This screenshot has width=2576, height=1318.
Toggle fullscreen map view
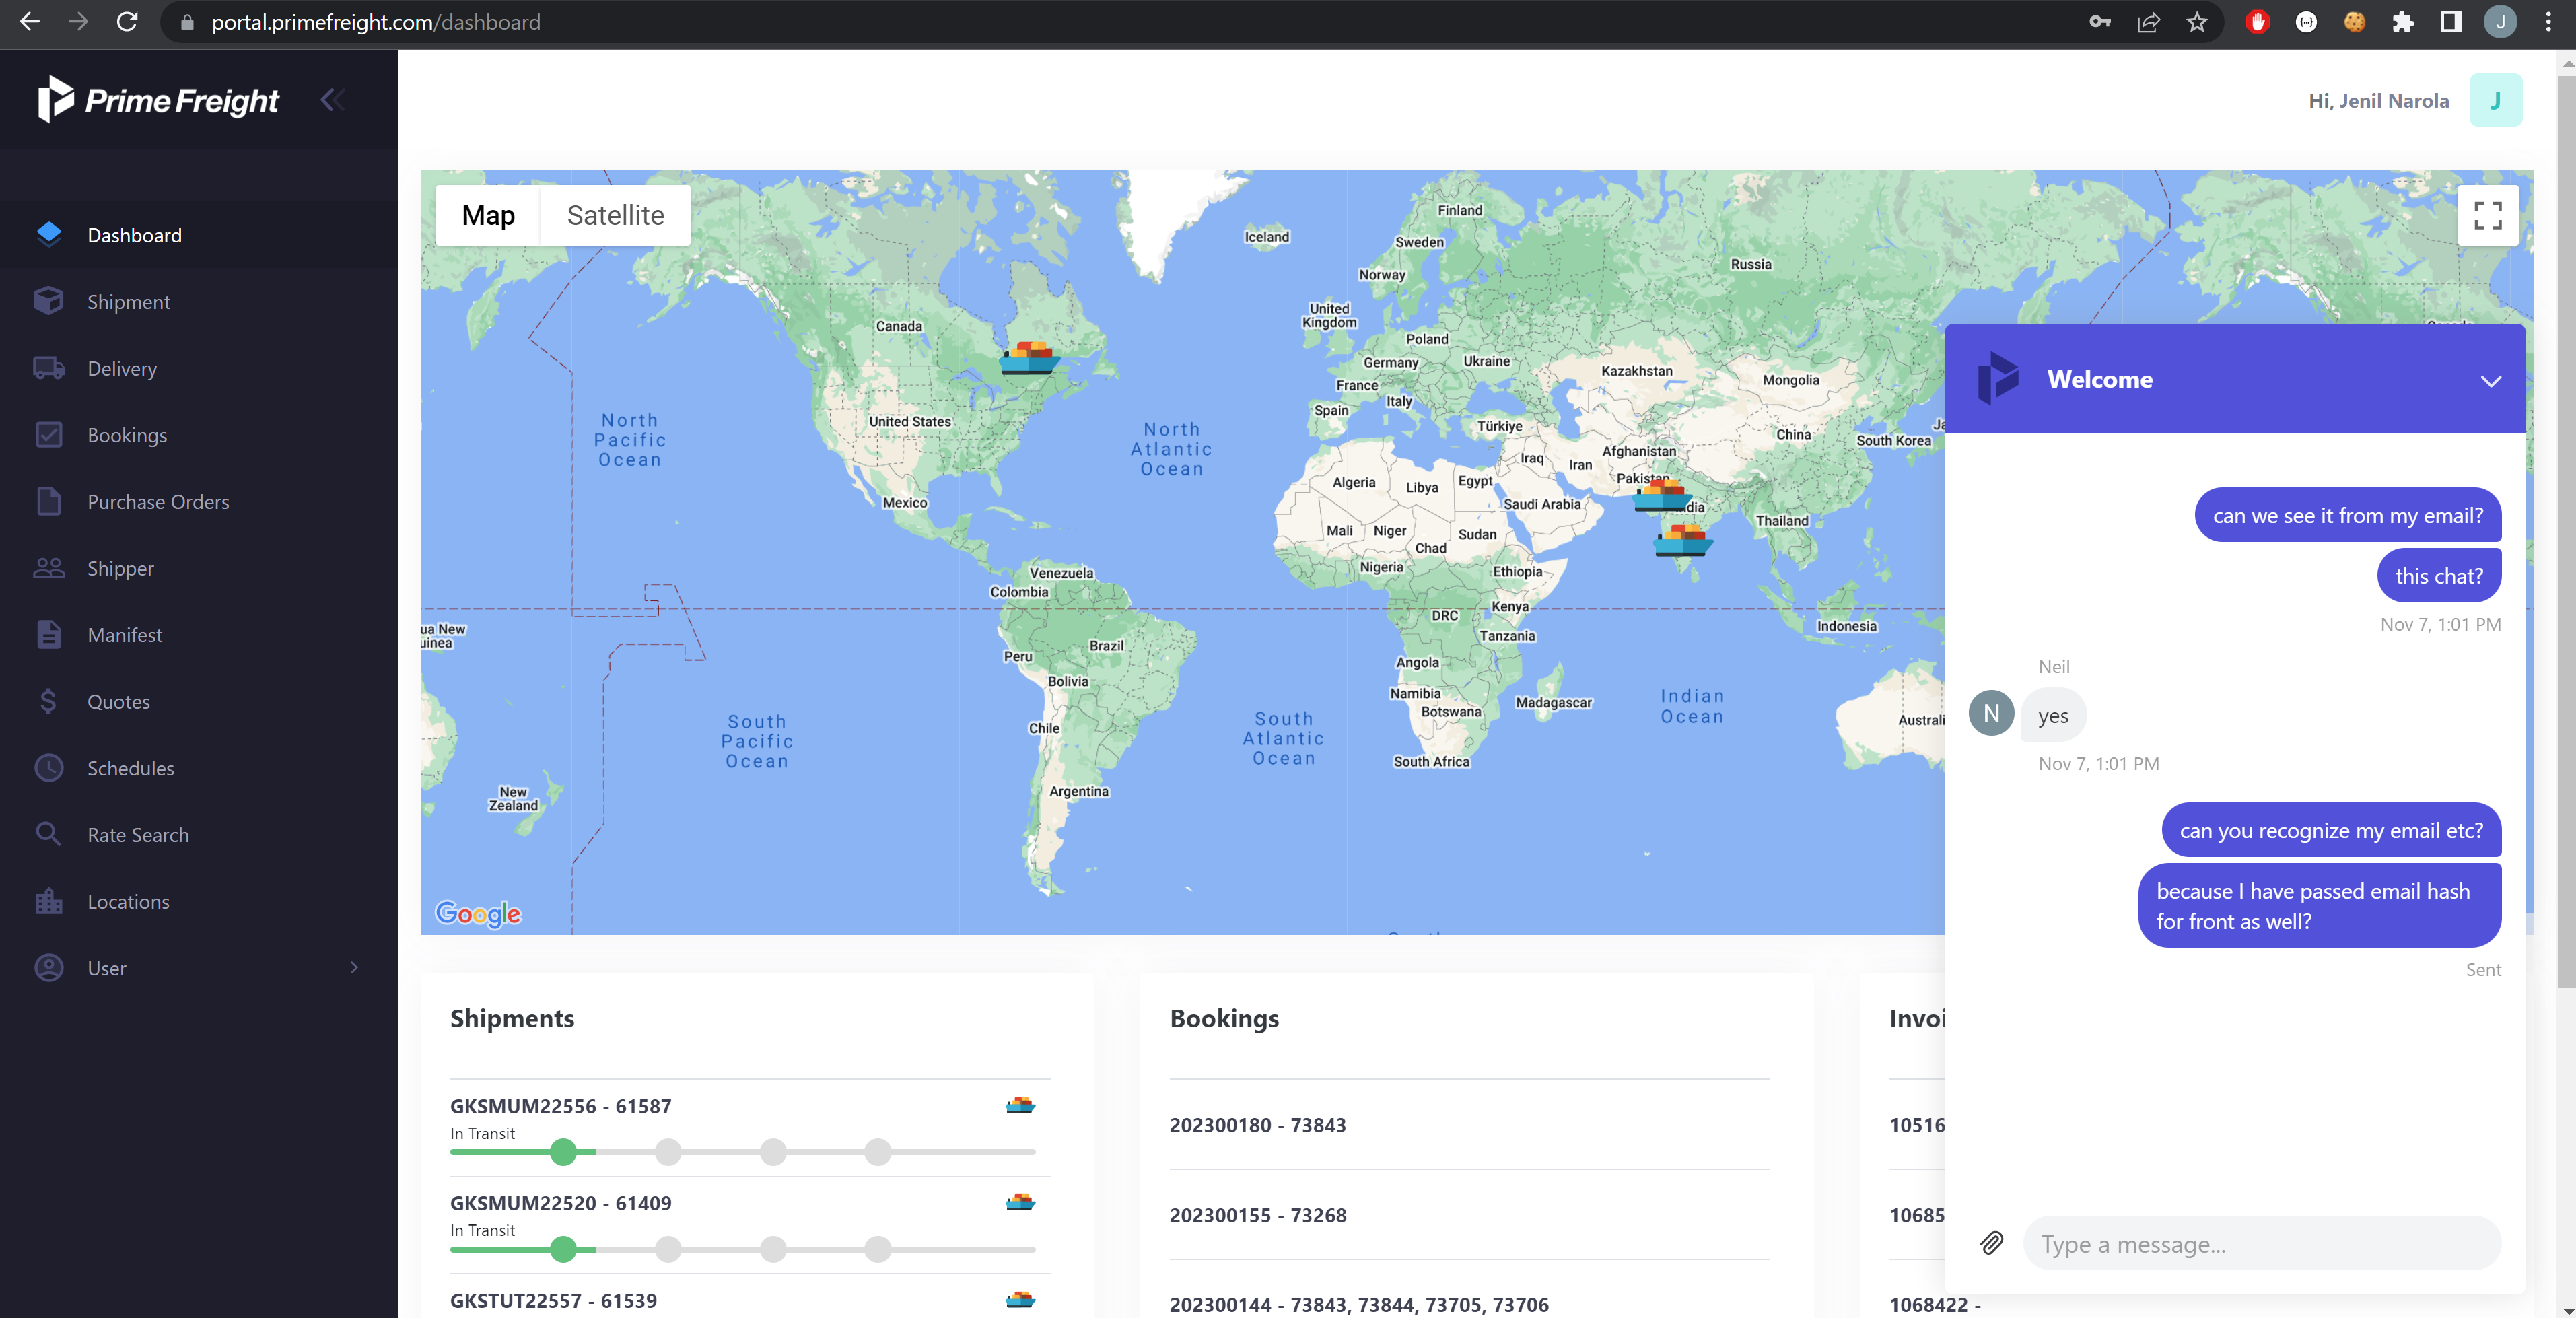[2488, 215]
